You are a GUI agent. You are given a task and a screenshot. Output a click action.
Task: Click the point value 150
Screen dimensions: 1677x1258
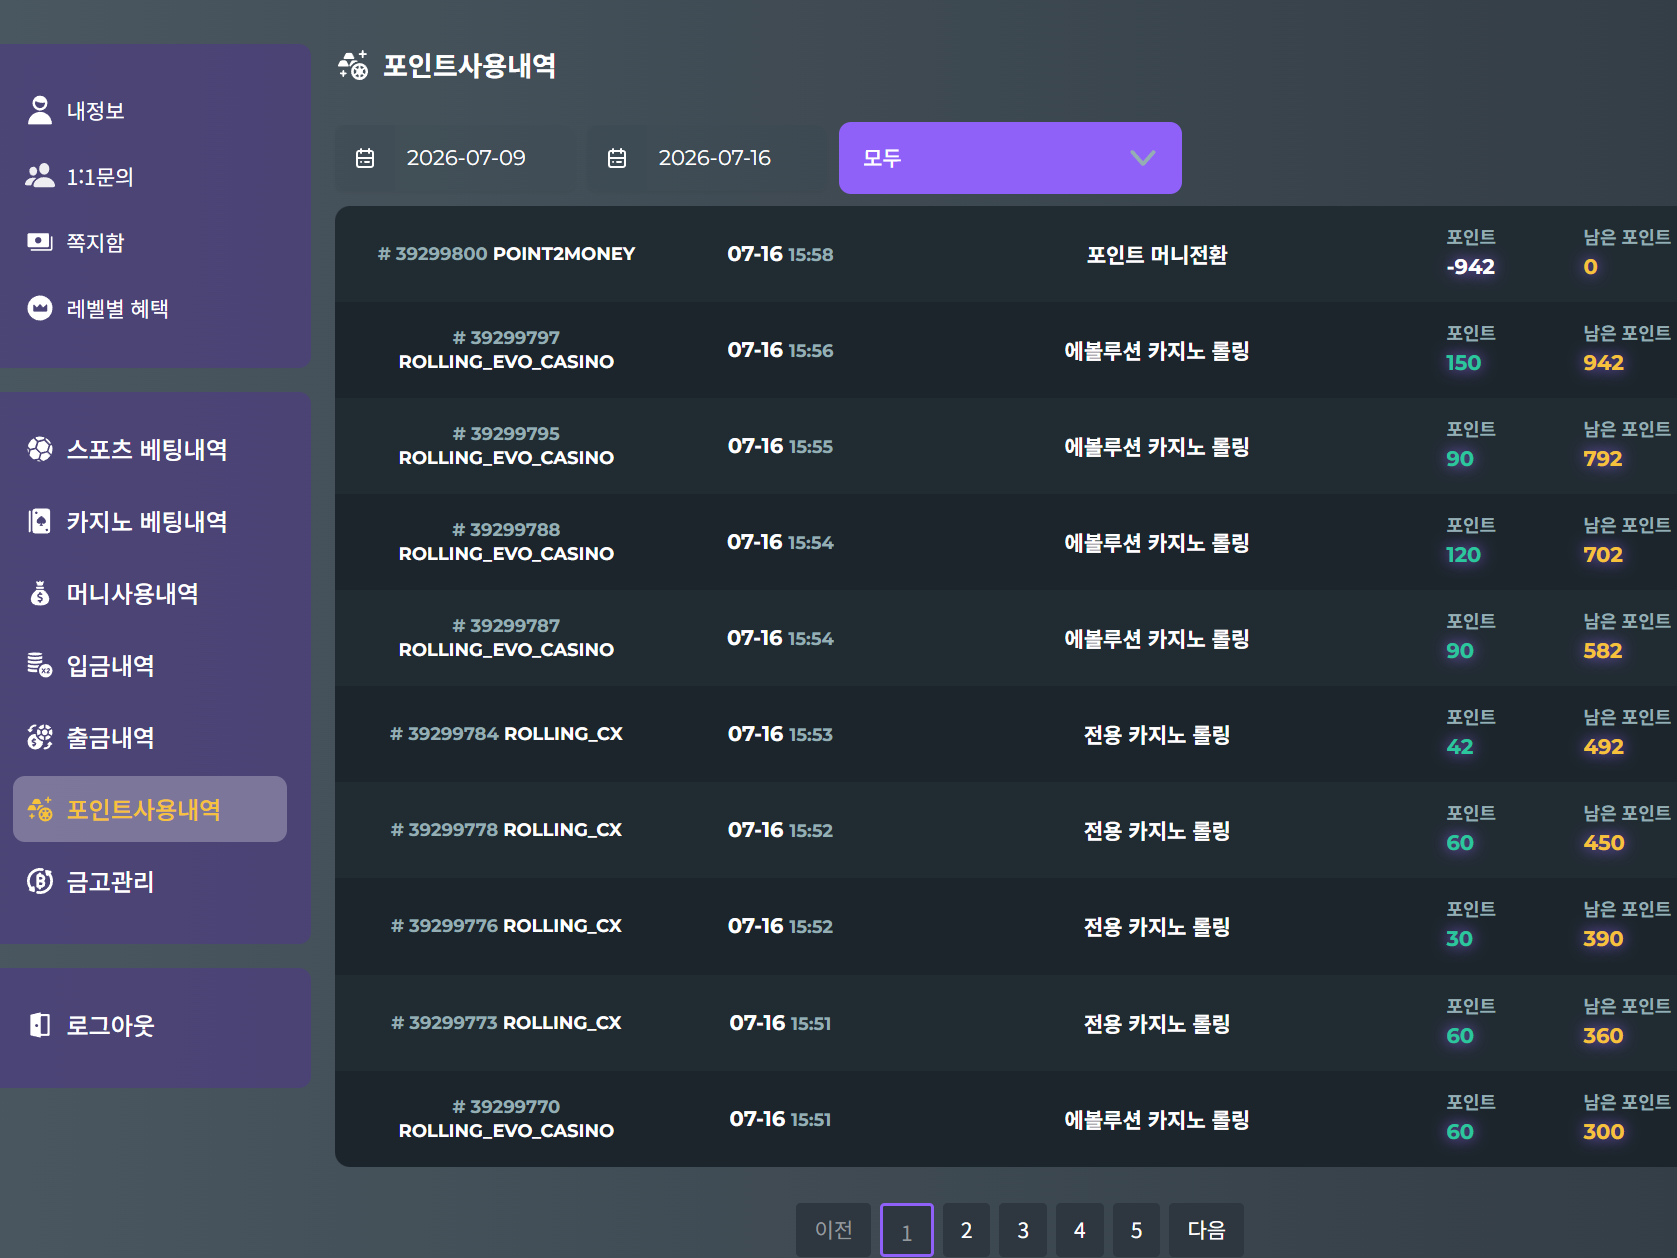(1463, 363)
